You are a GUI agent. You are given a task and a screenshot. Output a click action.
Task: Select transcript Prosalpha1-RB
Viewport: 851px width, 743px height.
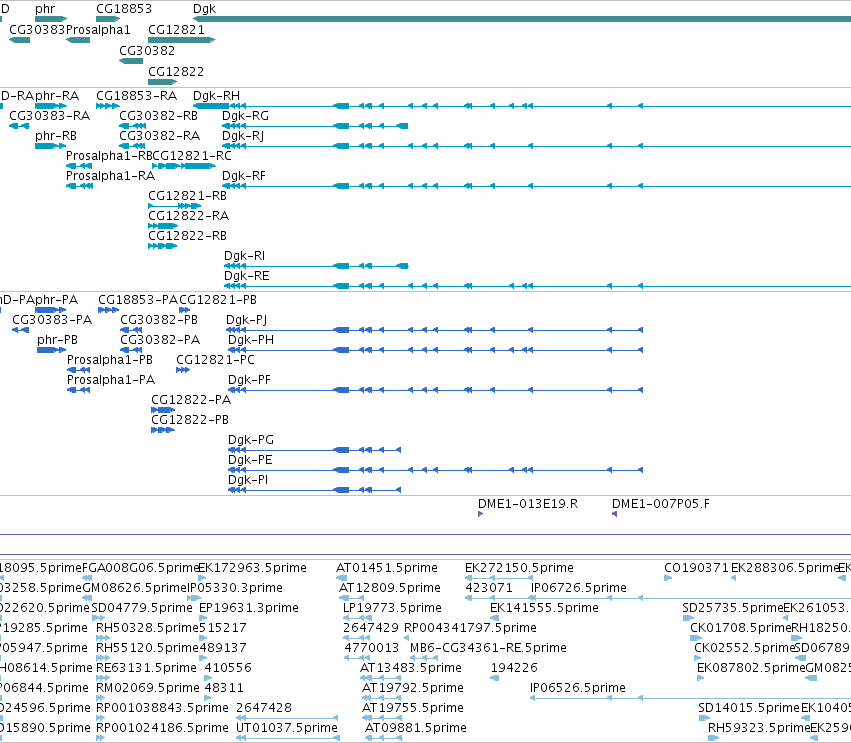79,166
